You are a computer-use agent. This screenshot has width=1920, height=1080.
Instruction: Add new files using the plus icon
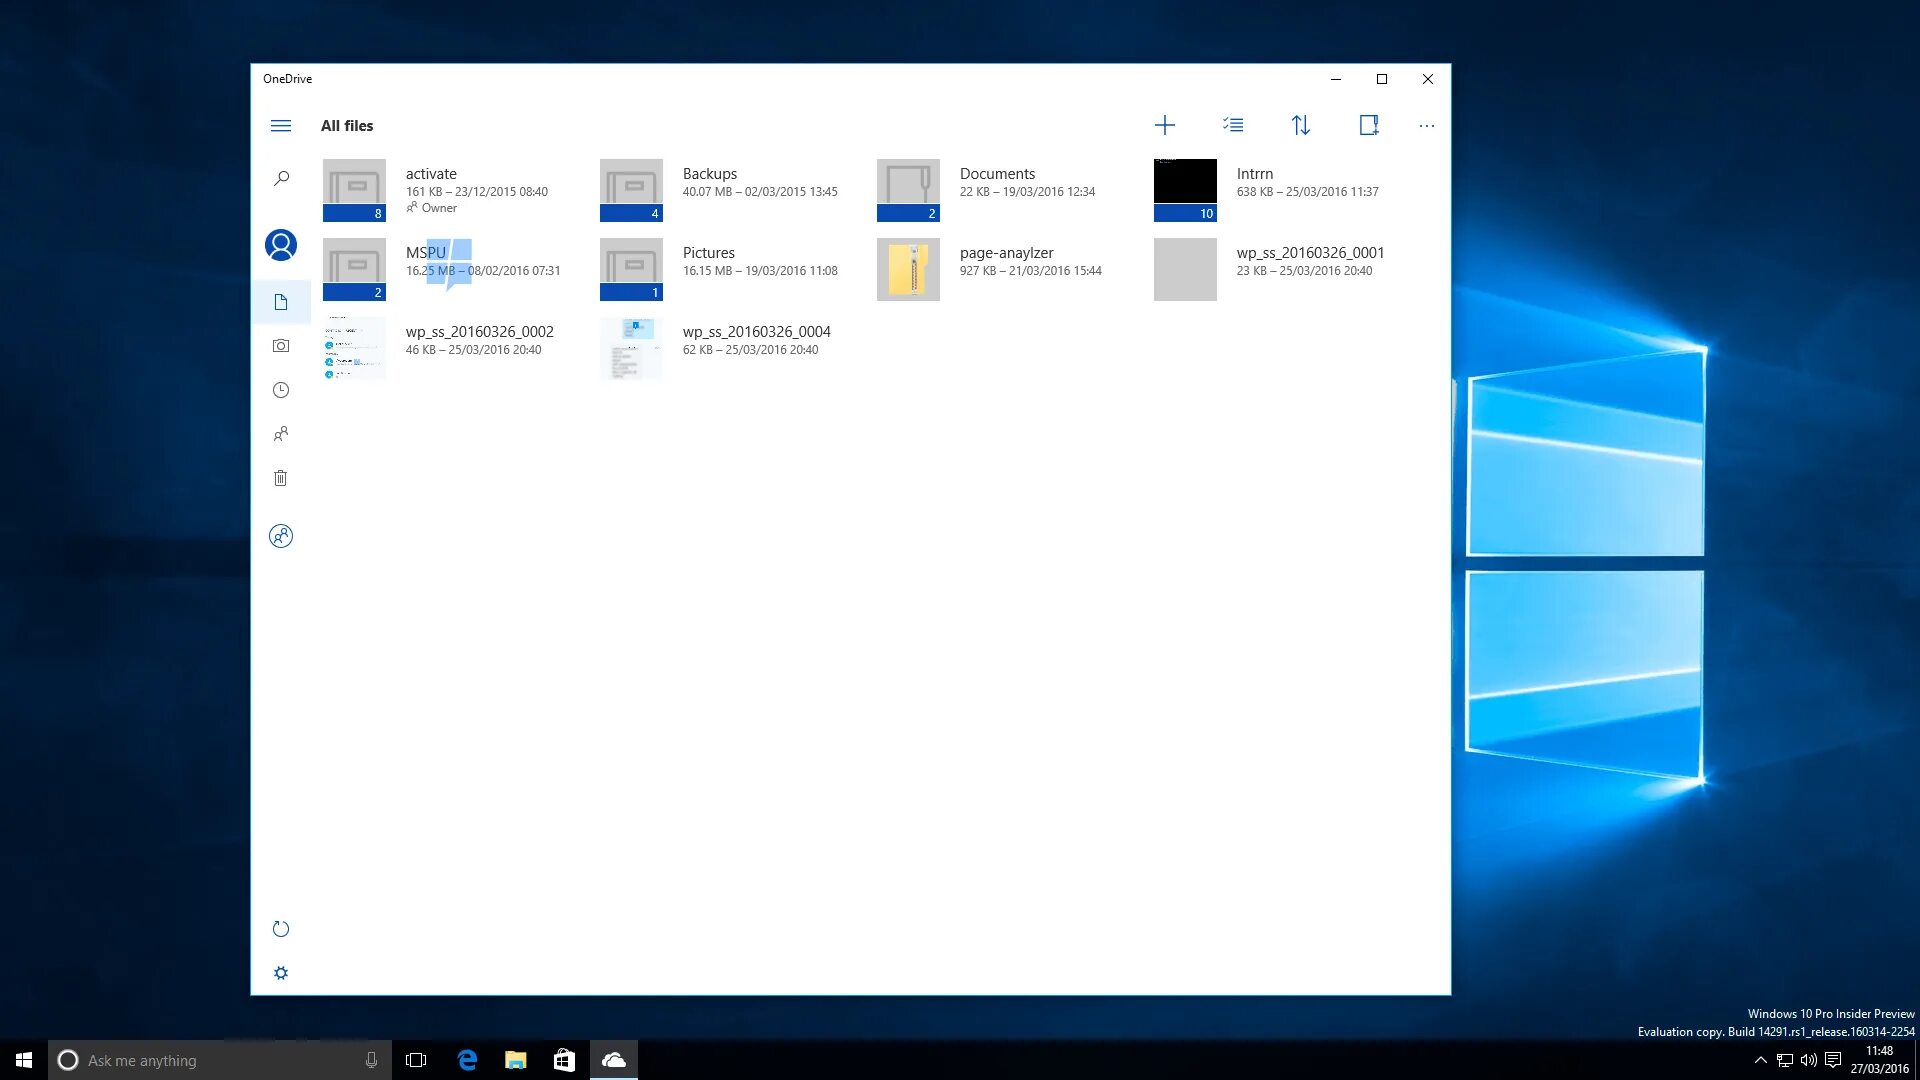tap(1166, 125)
